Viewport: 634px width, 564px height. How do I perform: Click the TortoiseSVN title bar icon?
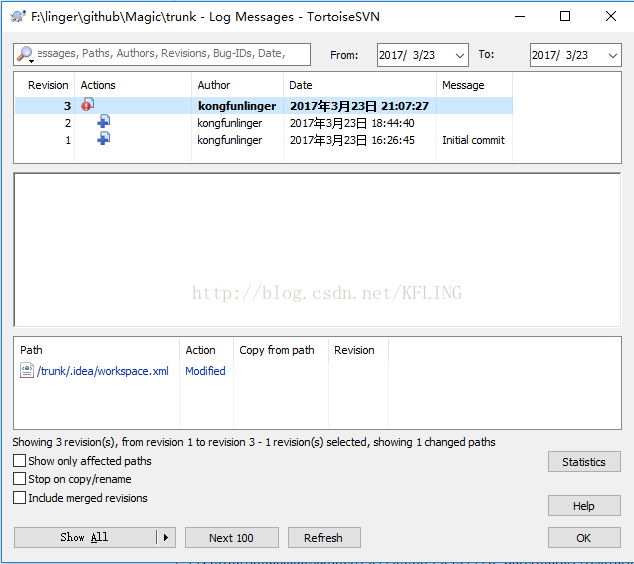[18, 17]
